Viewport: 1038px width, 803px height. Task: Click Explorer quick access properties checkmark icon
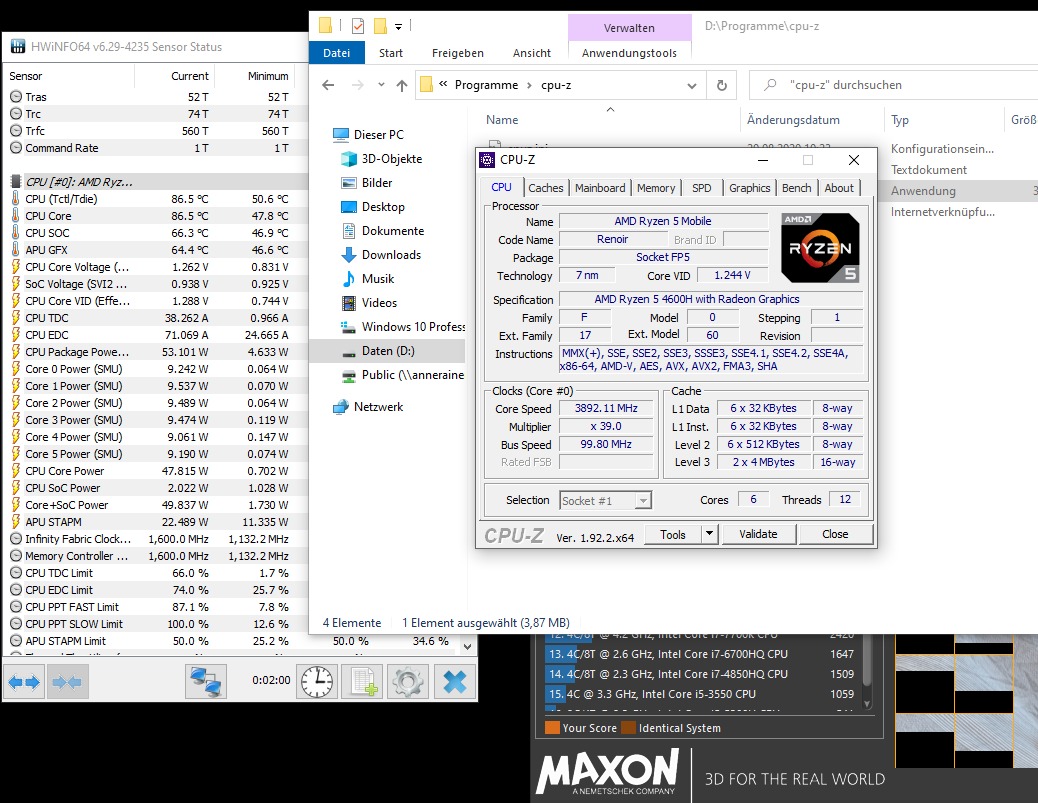pyautogui.click(x=358, y=26)
